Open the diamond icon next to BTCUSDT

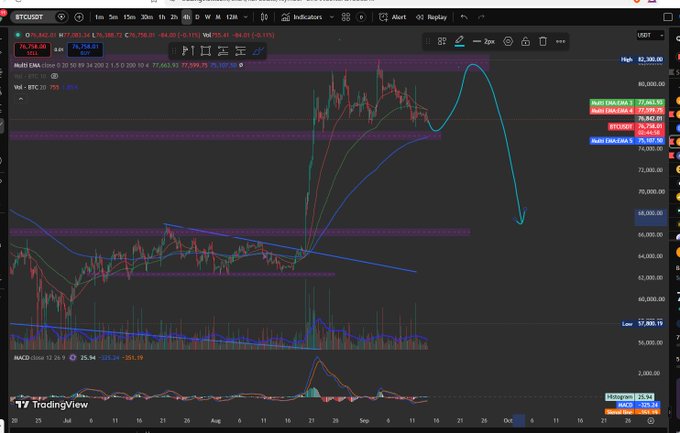62,17
